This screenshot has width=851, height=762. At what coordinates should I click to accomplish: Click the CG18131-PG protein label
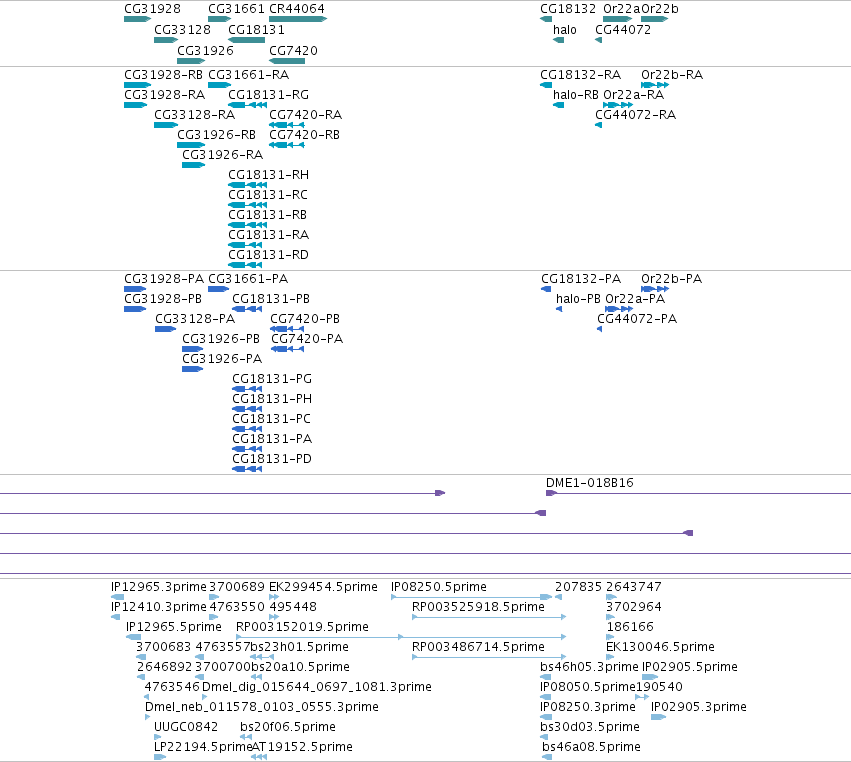(x=272, y=379)
